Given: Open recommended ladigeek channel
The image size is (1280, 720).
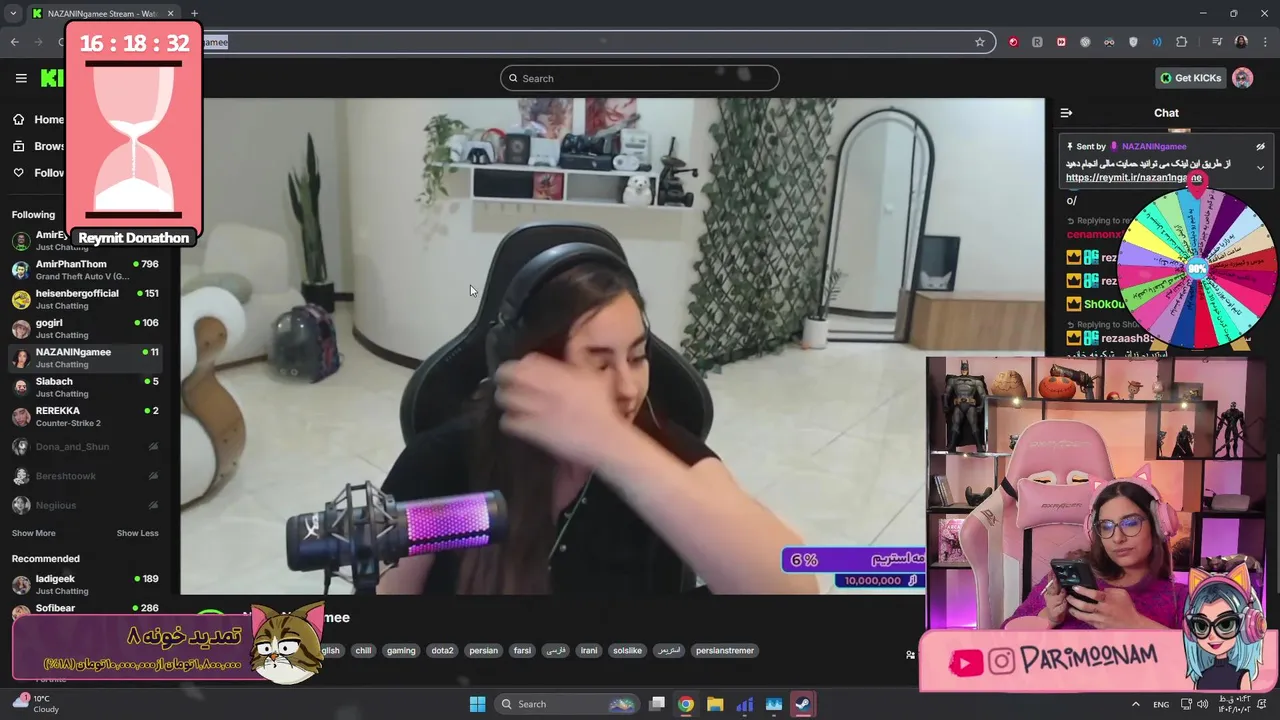Looking at the screenshot, I should (85, 584).
